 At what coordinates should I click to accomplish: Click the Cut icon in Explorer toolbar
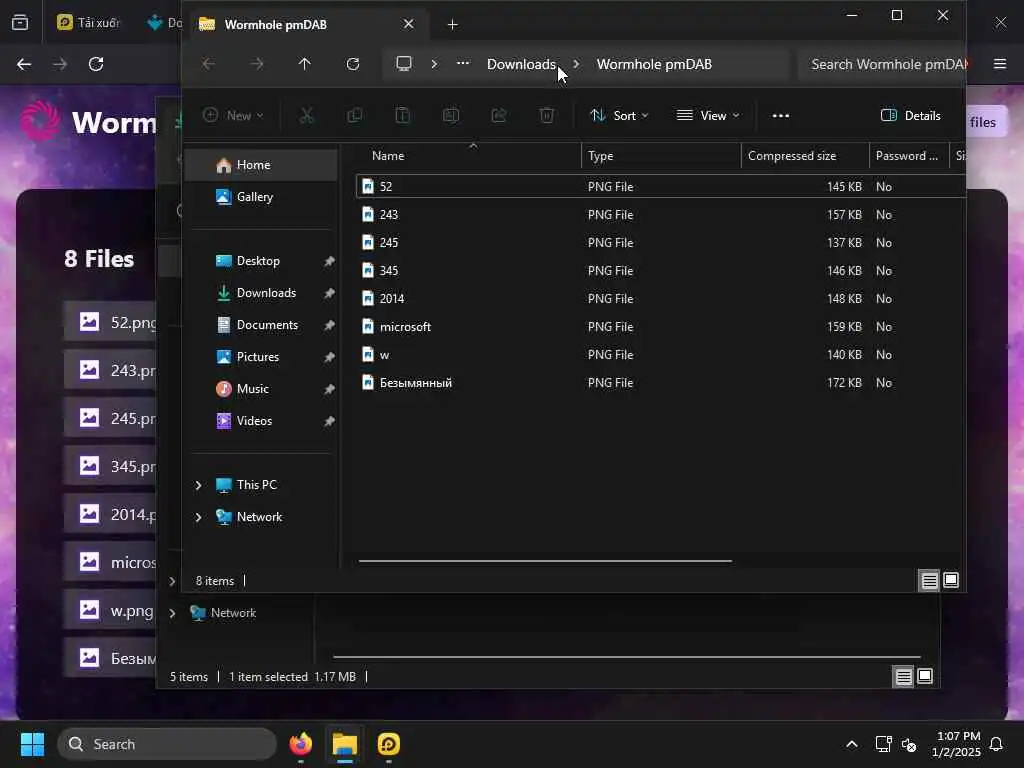pyautogui.click(x=306, y=116)
